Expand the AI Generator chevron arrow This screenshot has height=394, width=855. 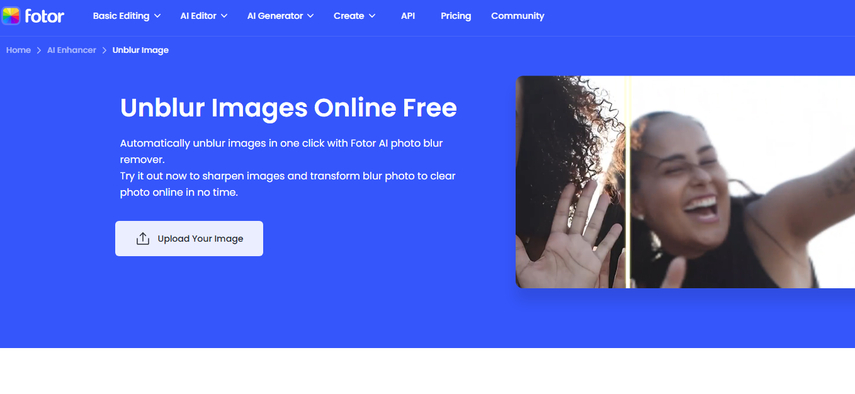tap(310, 16)
